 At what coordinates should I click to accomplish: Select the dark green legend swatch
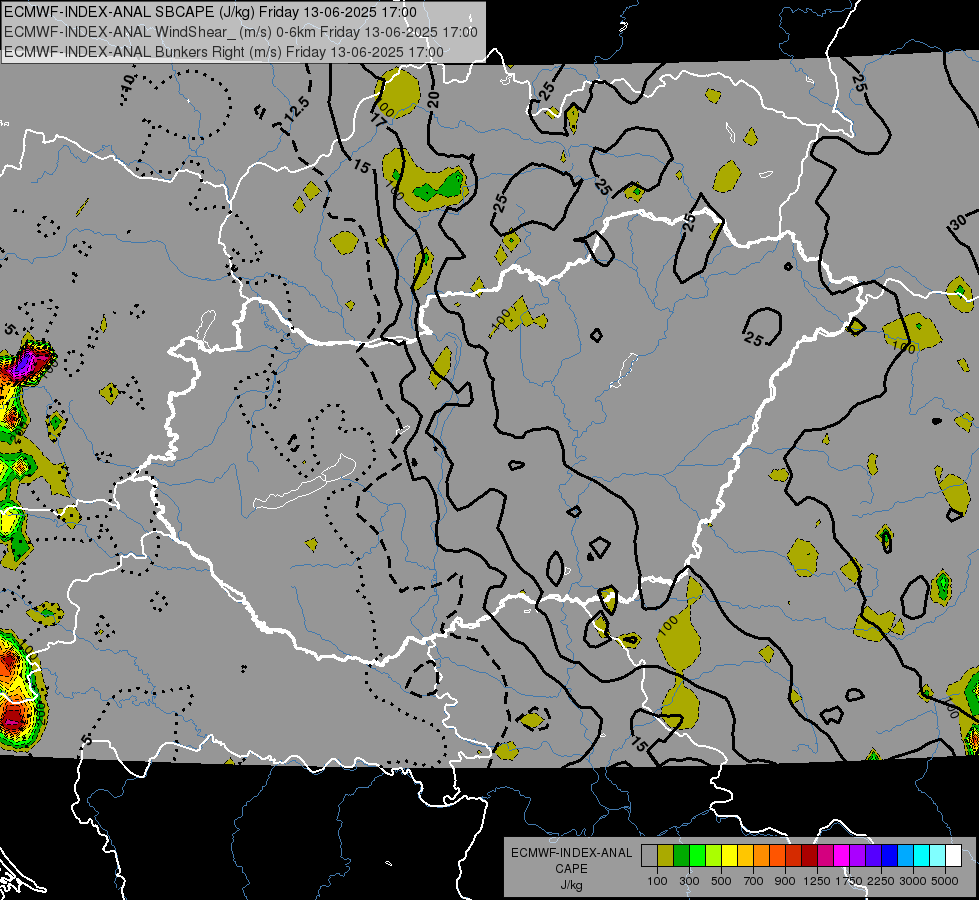681,855
